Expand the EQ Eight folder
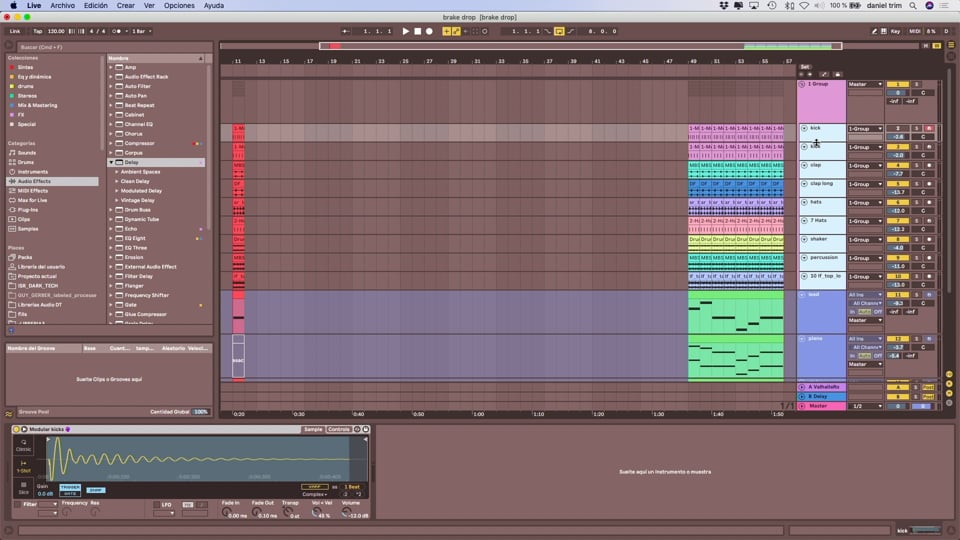Viewport: 960px width, 540px height. click(x=111, y=238)
